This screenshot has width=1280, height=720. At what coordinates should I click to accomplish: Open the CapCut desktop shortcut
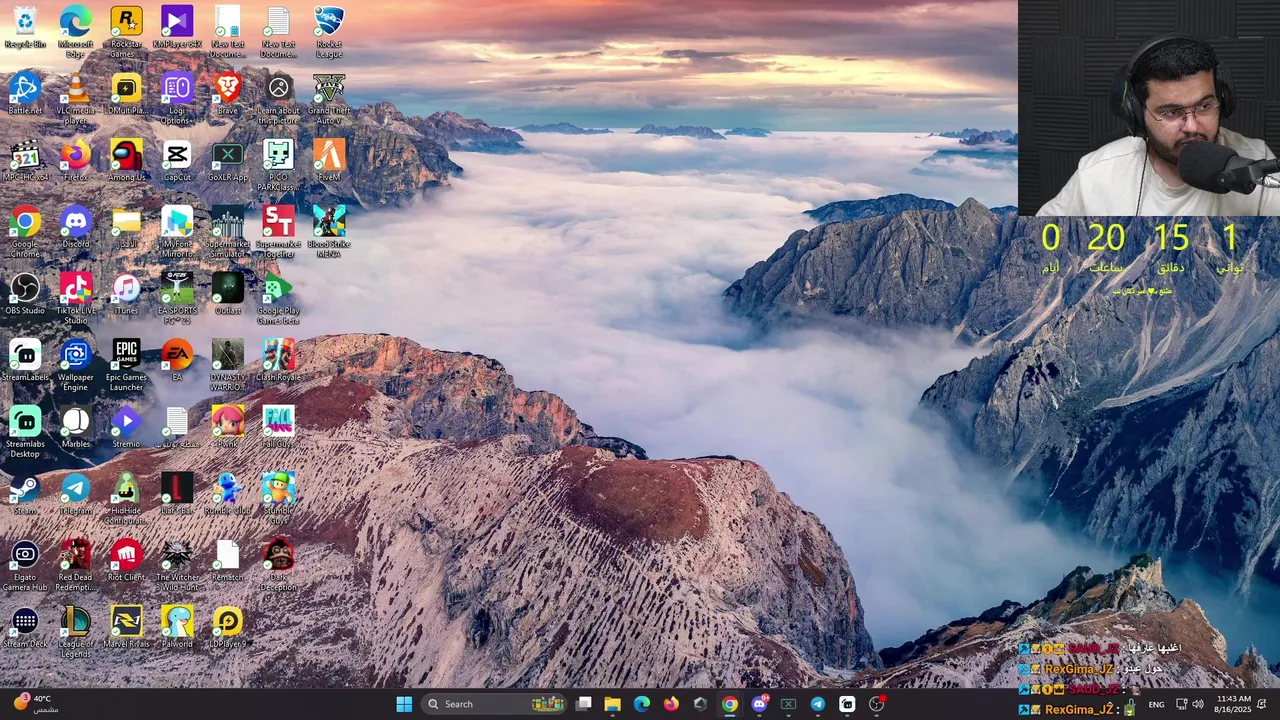[177, 161]
